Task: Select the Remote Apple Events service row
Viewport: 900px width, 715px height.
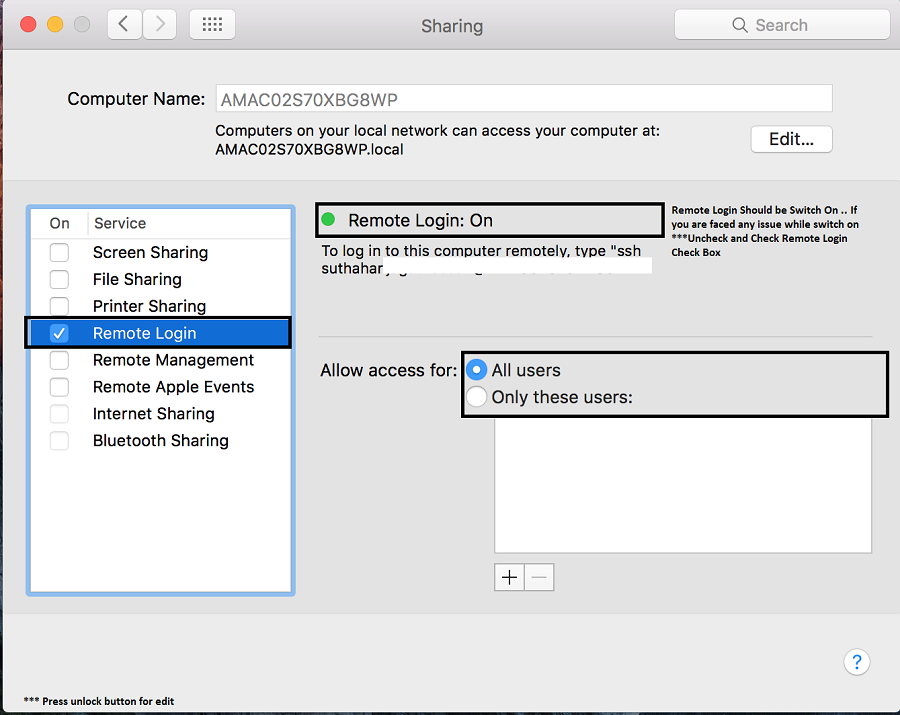Action: coord(161,387)
